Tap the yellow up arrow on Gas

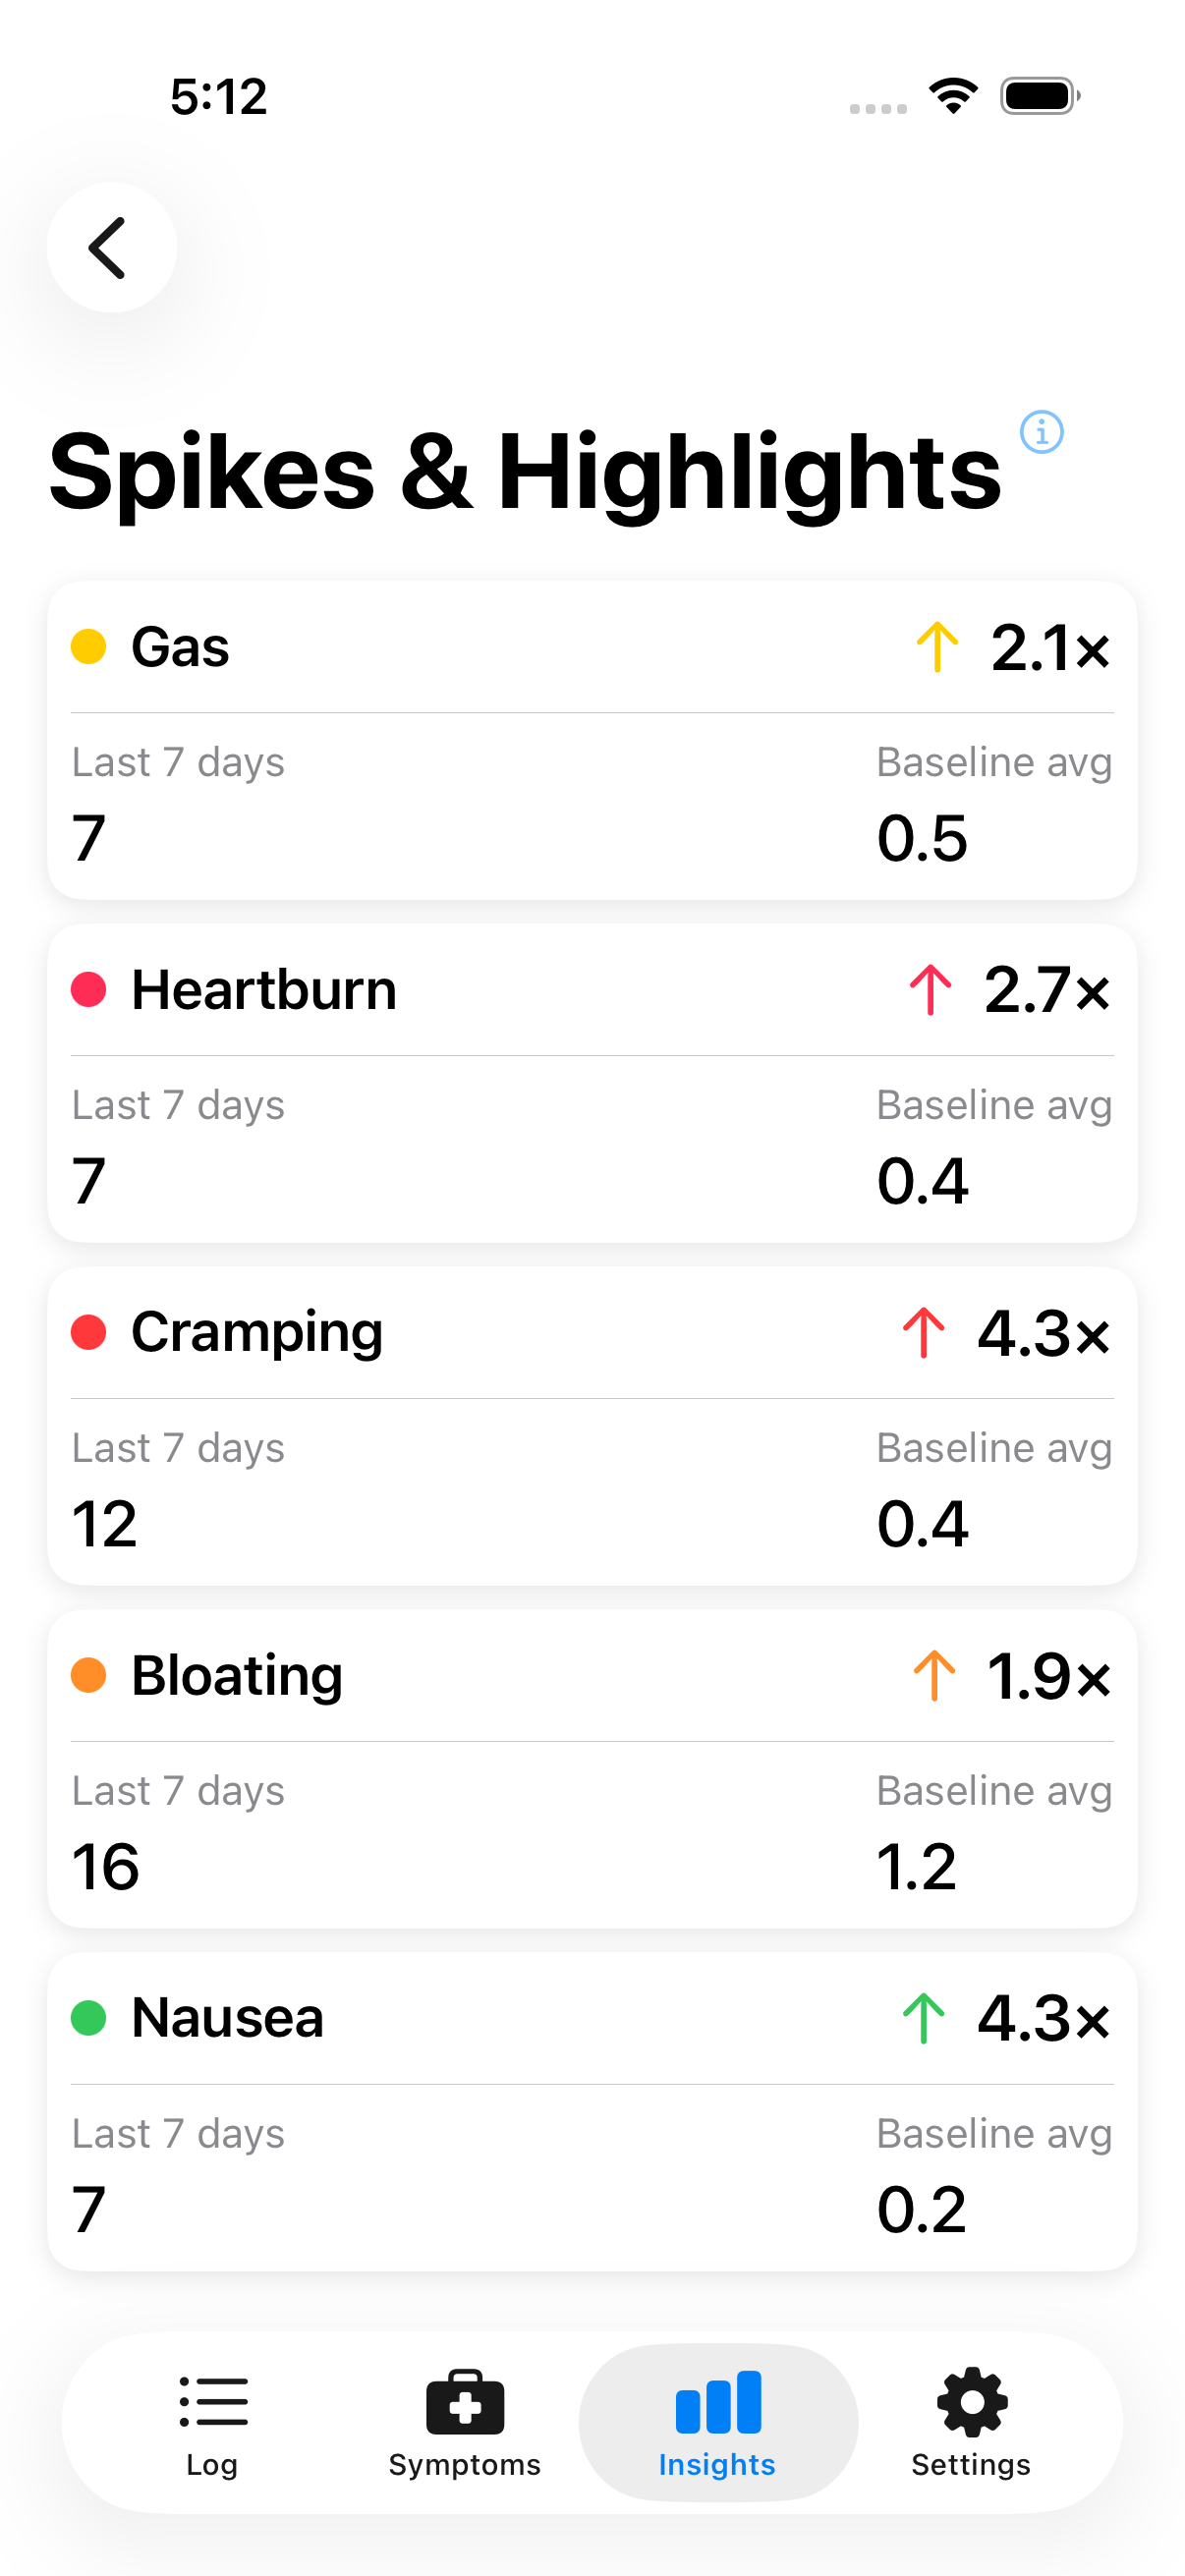pos(937,647)
